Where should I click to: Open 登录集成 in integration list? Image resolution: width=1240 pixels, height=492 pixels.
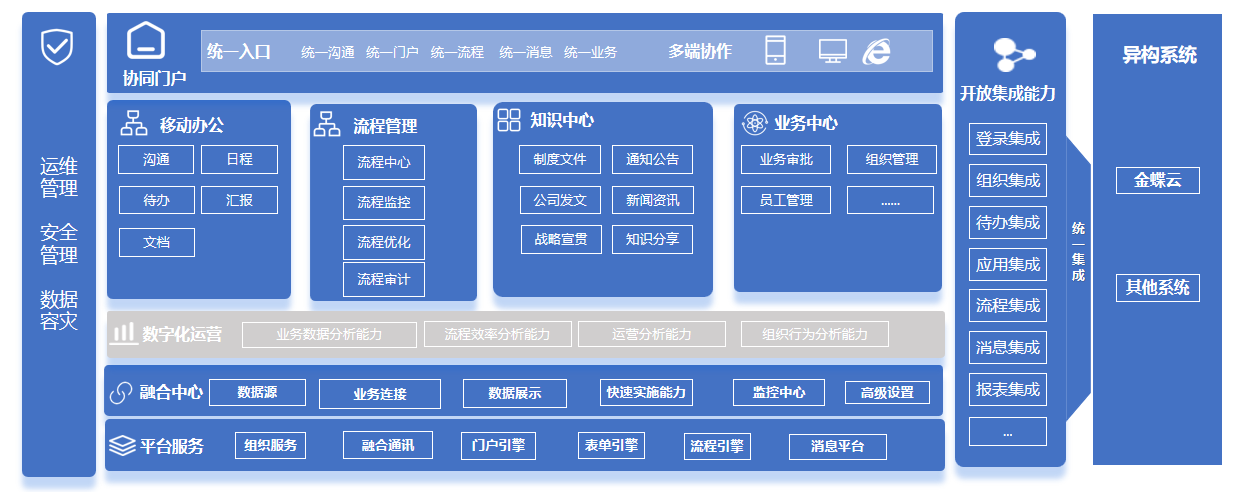tap(1007, 139)
